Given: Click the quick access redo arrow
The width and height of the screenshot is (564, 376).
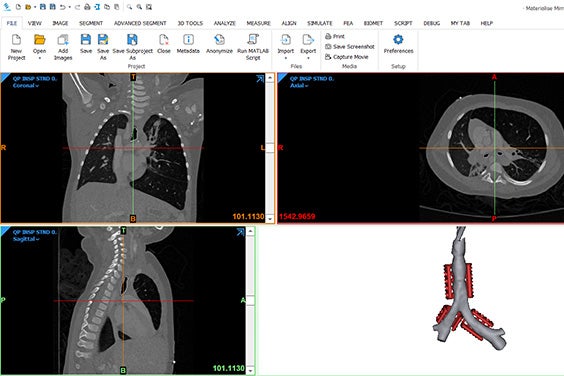Looking at the screenshot, I should click(x=77, y=7).
